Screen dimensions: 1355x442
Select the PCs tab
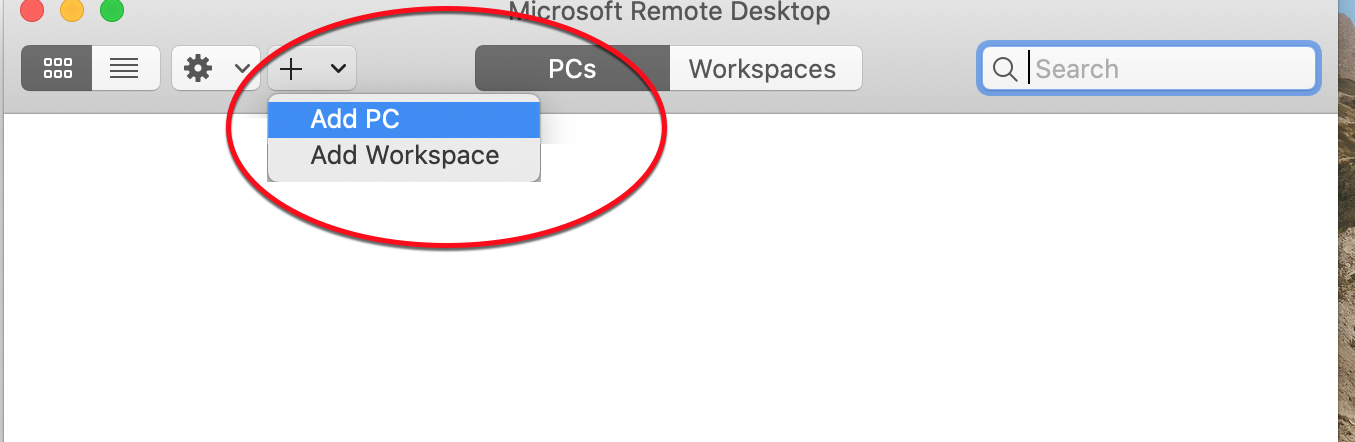[x=572, y=69]
